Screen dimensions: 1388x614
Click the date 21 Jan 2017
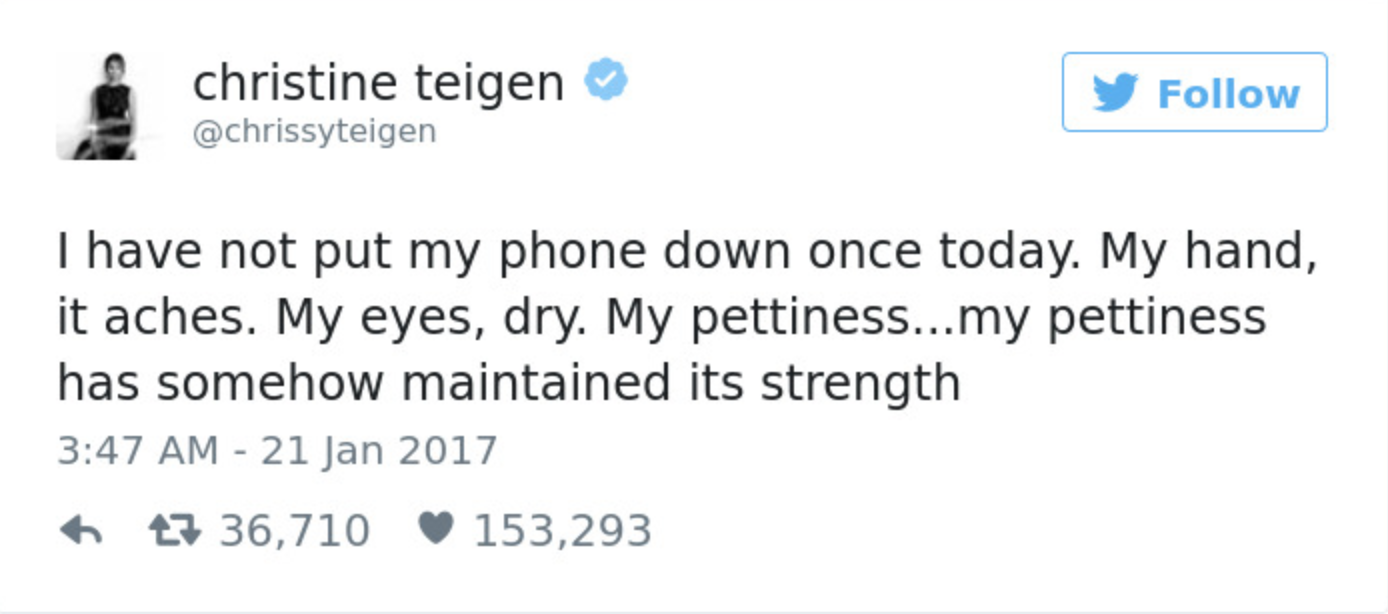coord(378,449)
